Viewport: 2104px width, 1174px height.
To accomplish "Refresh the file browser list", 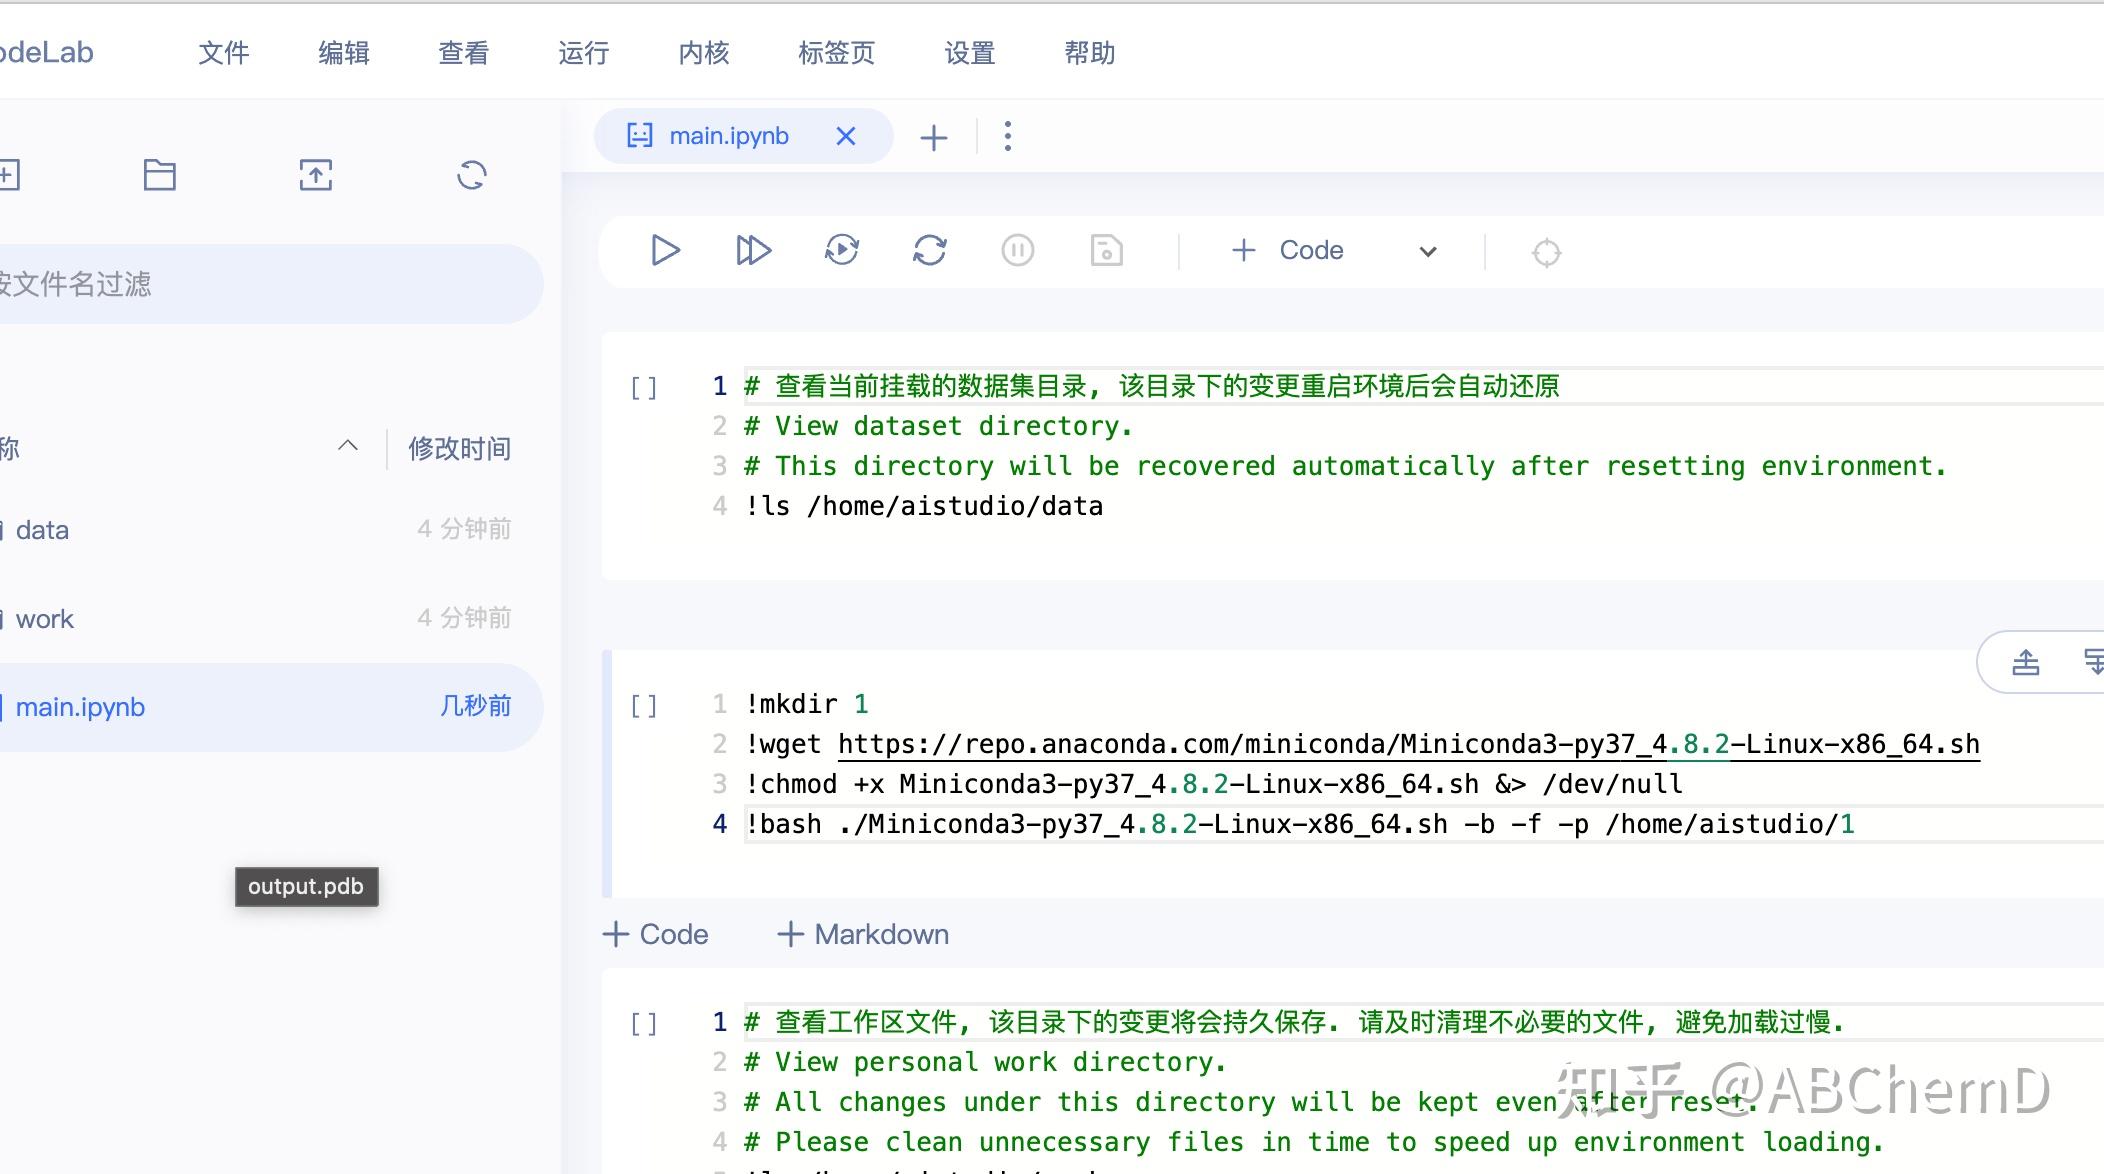I will [472, 175].
